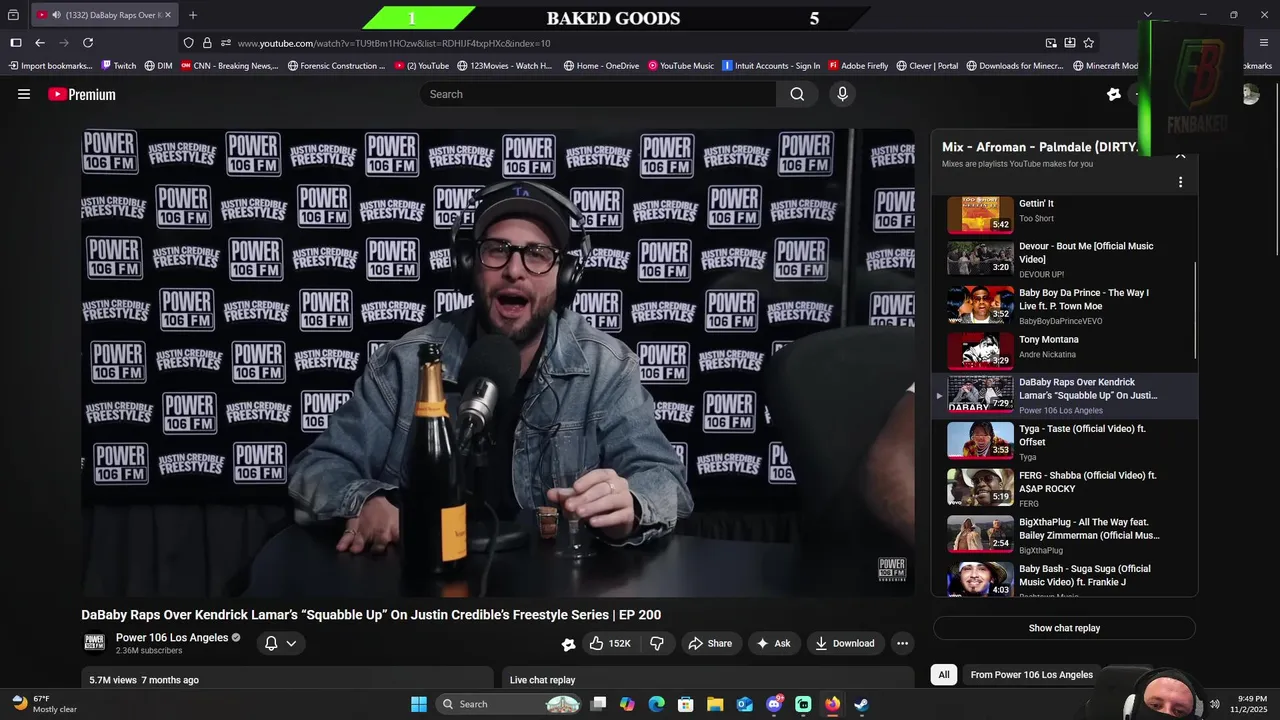Start voice search with microphone icon

click(842, 94)
